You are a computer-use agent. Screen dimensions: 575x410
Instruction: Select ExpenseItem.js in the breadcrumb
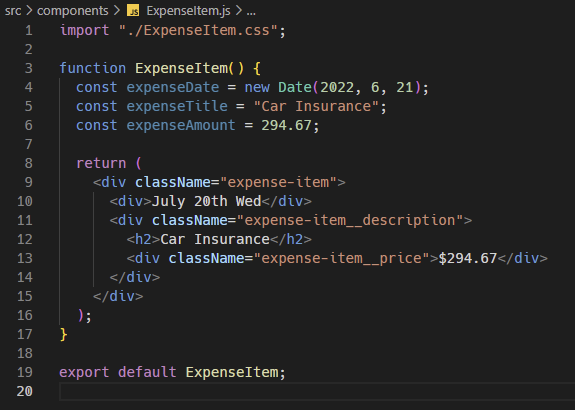click(188, 11)
